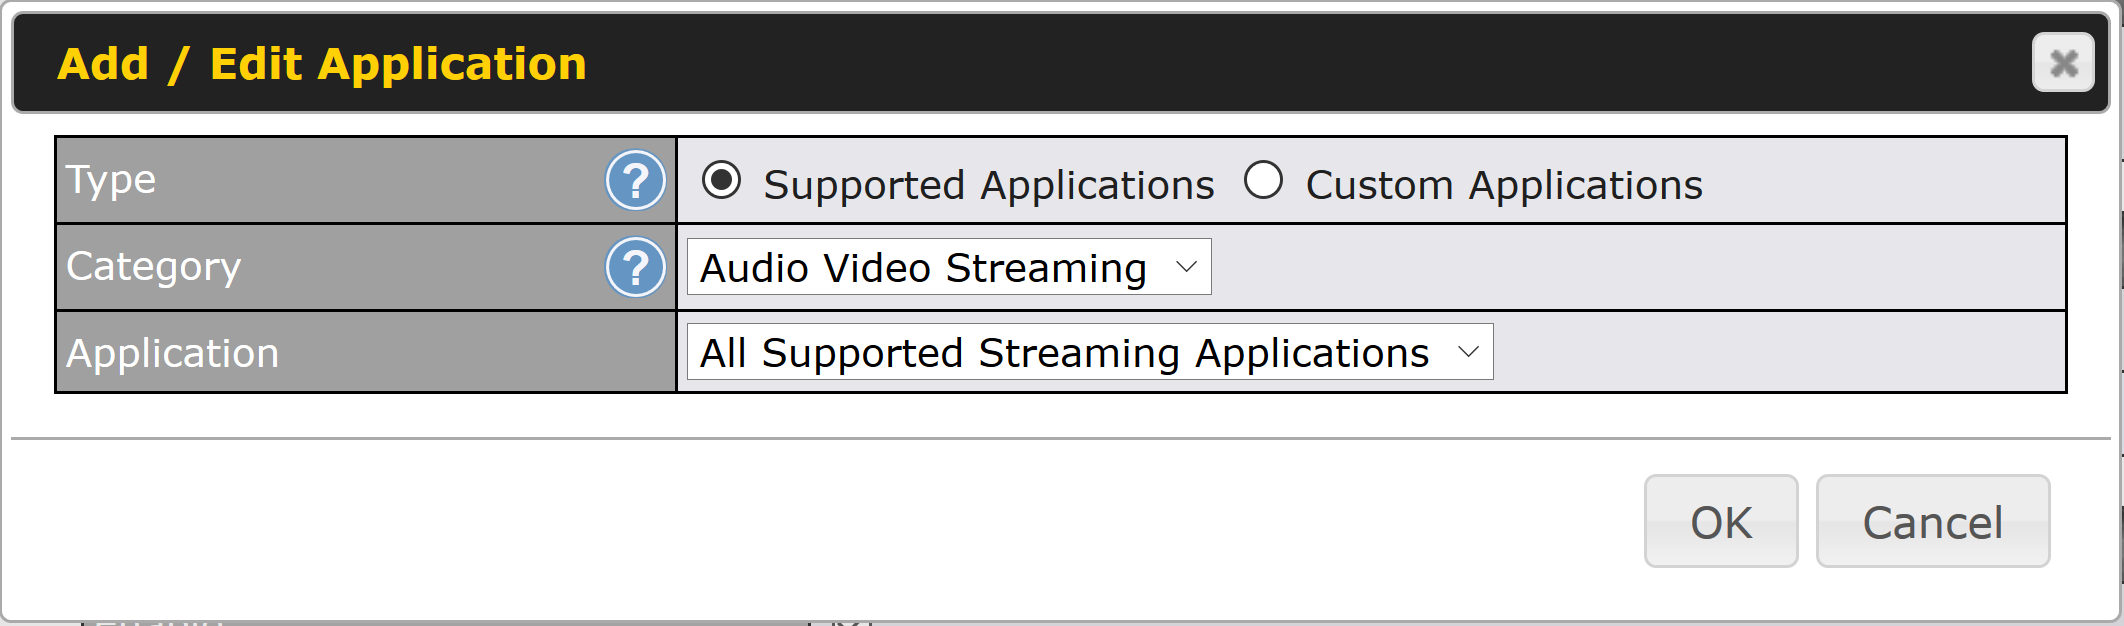Click the 'Supported Applications' label text
Viewport: 2124px width, 626px height.
click(989, 185)
